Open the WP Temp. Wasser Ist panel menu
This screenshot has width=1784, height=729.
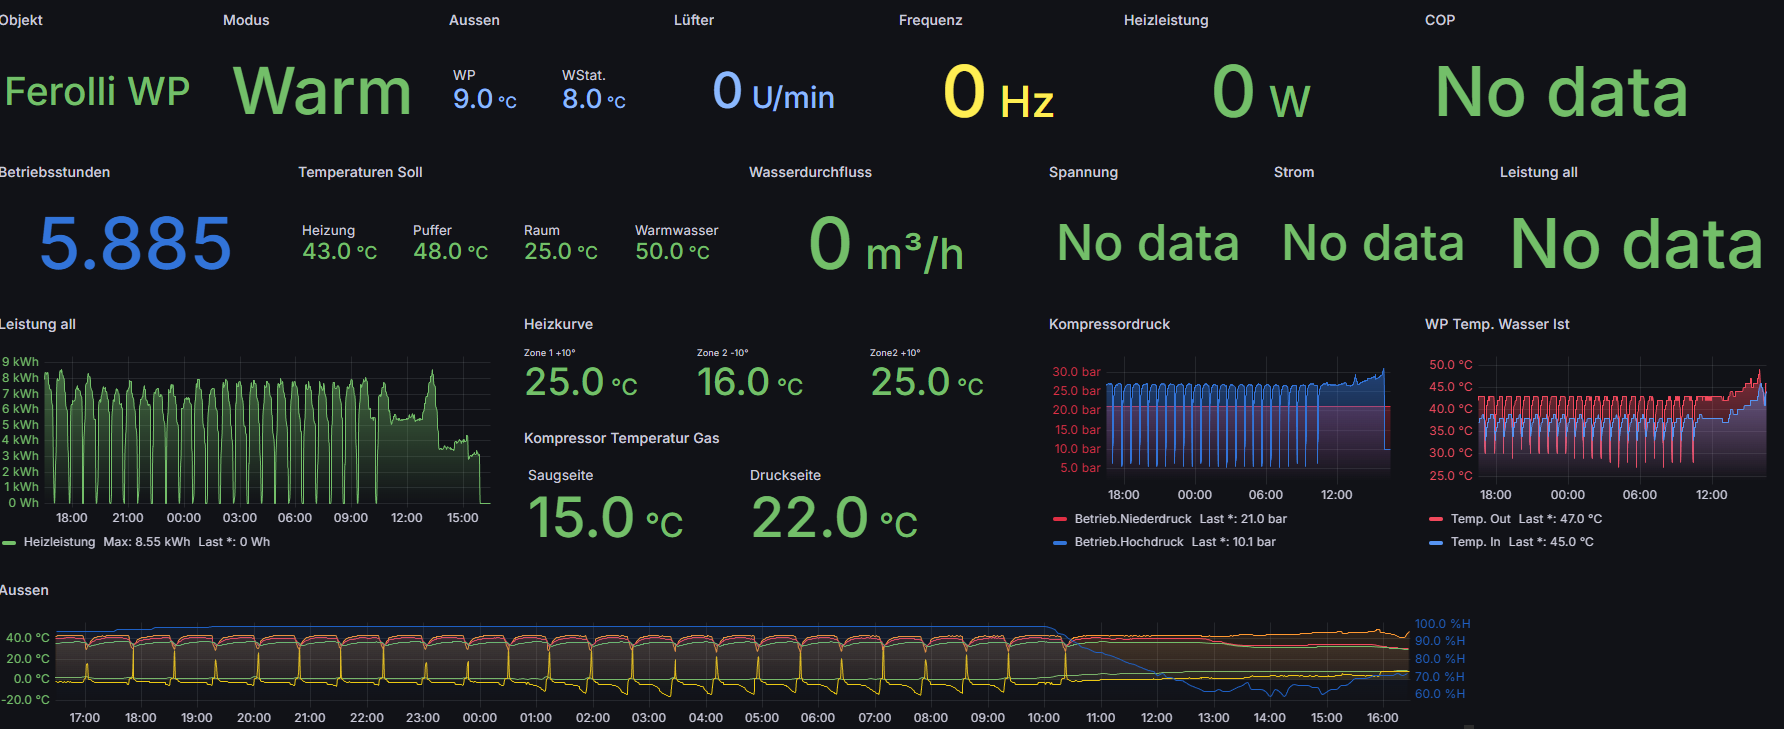point(1496,324)
